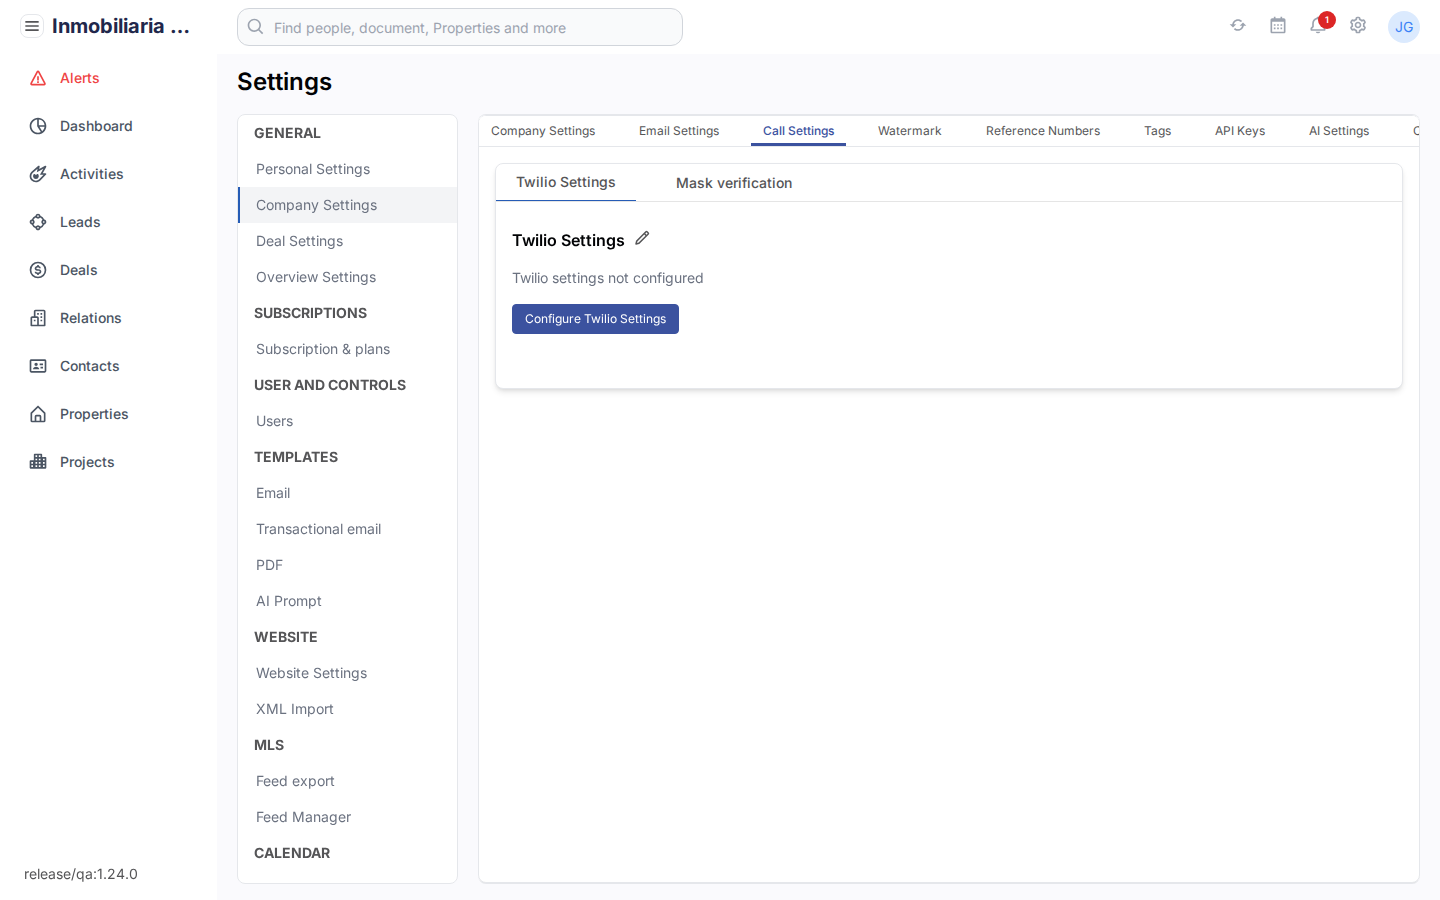Click Configure Twilio Settings button
Image resolution: width=1440 pixels, height=900 pixels.
(x=595, y=318)
